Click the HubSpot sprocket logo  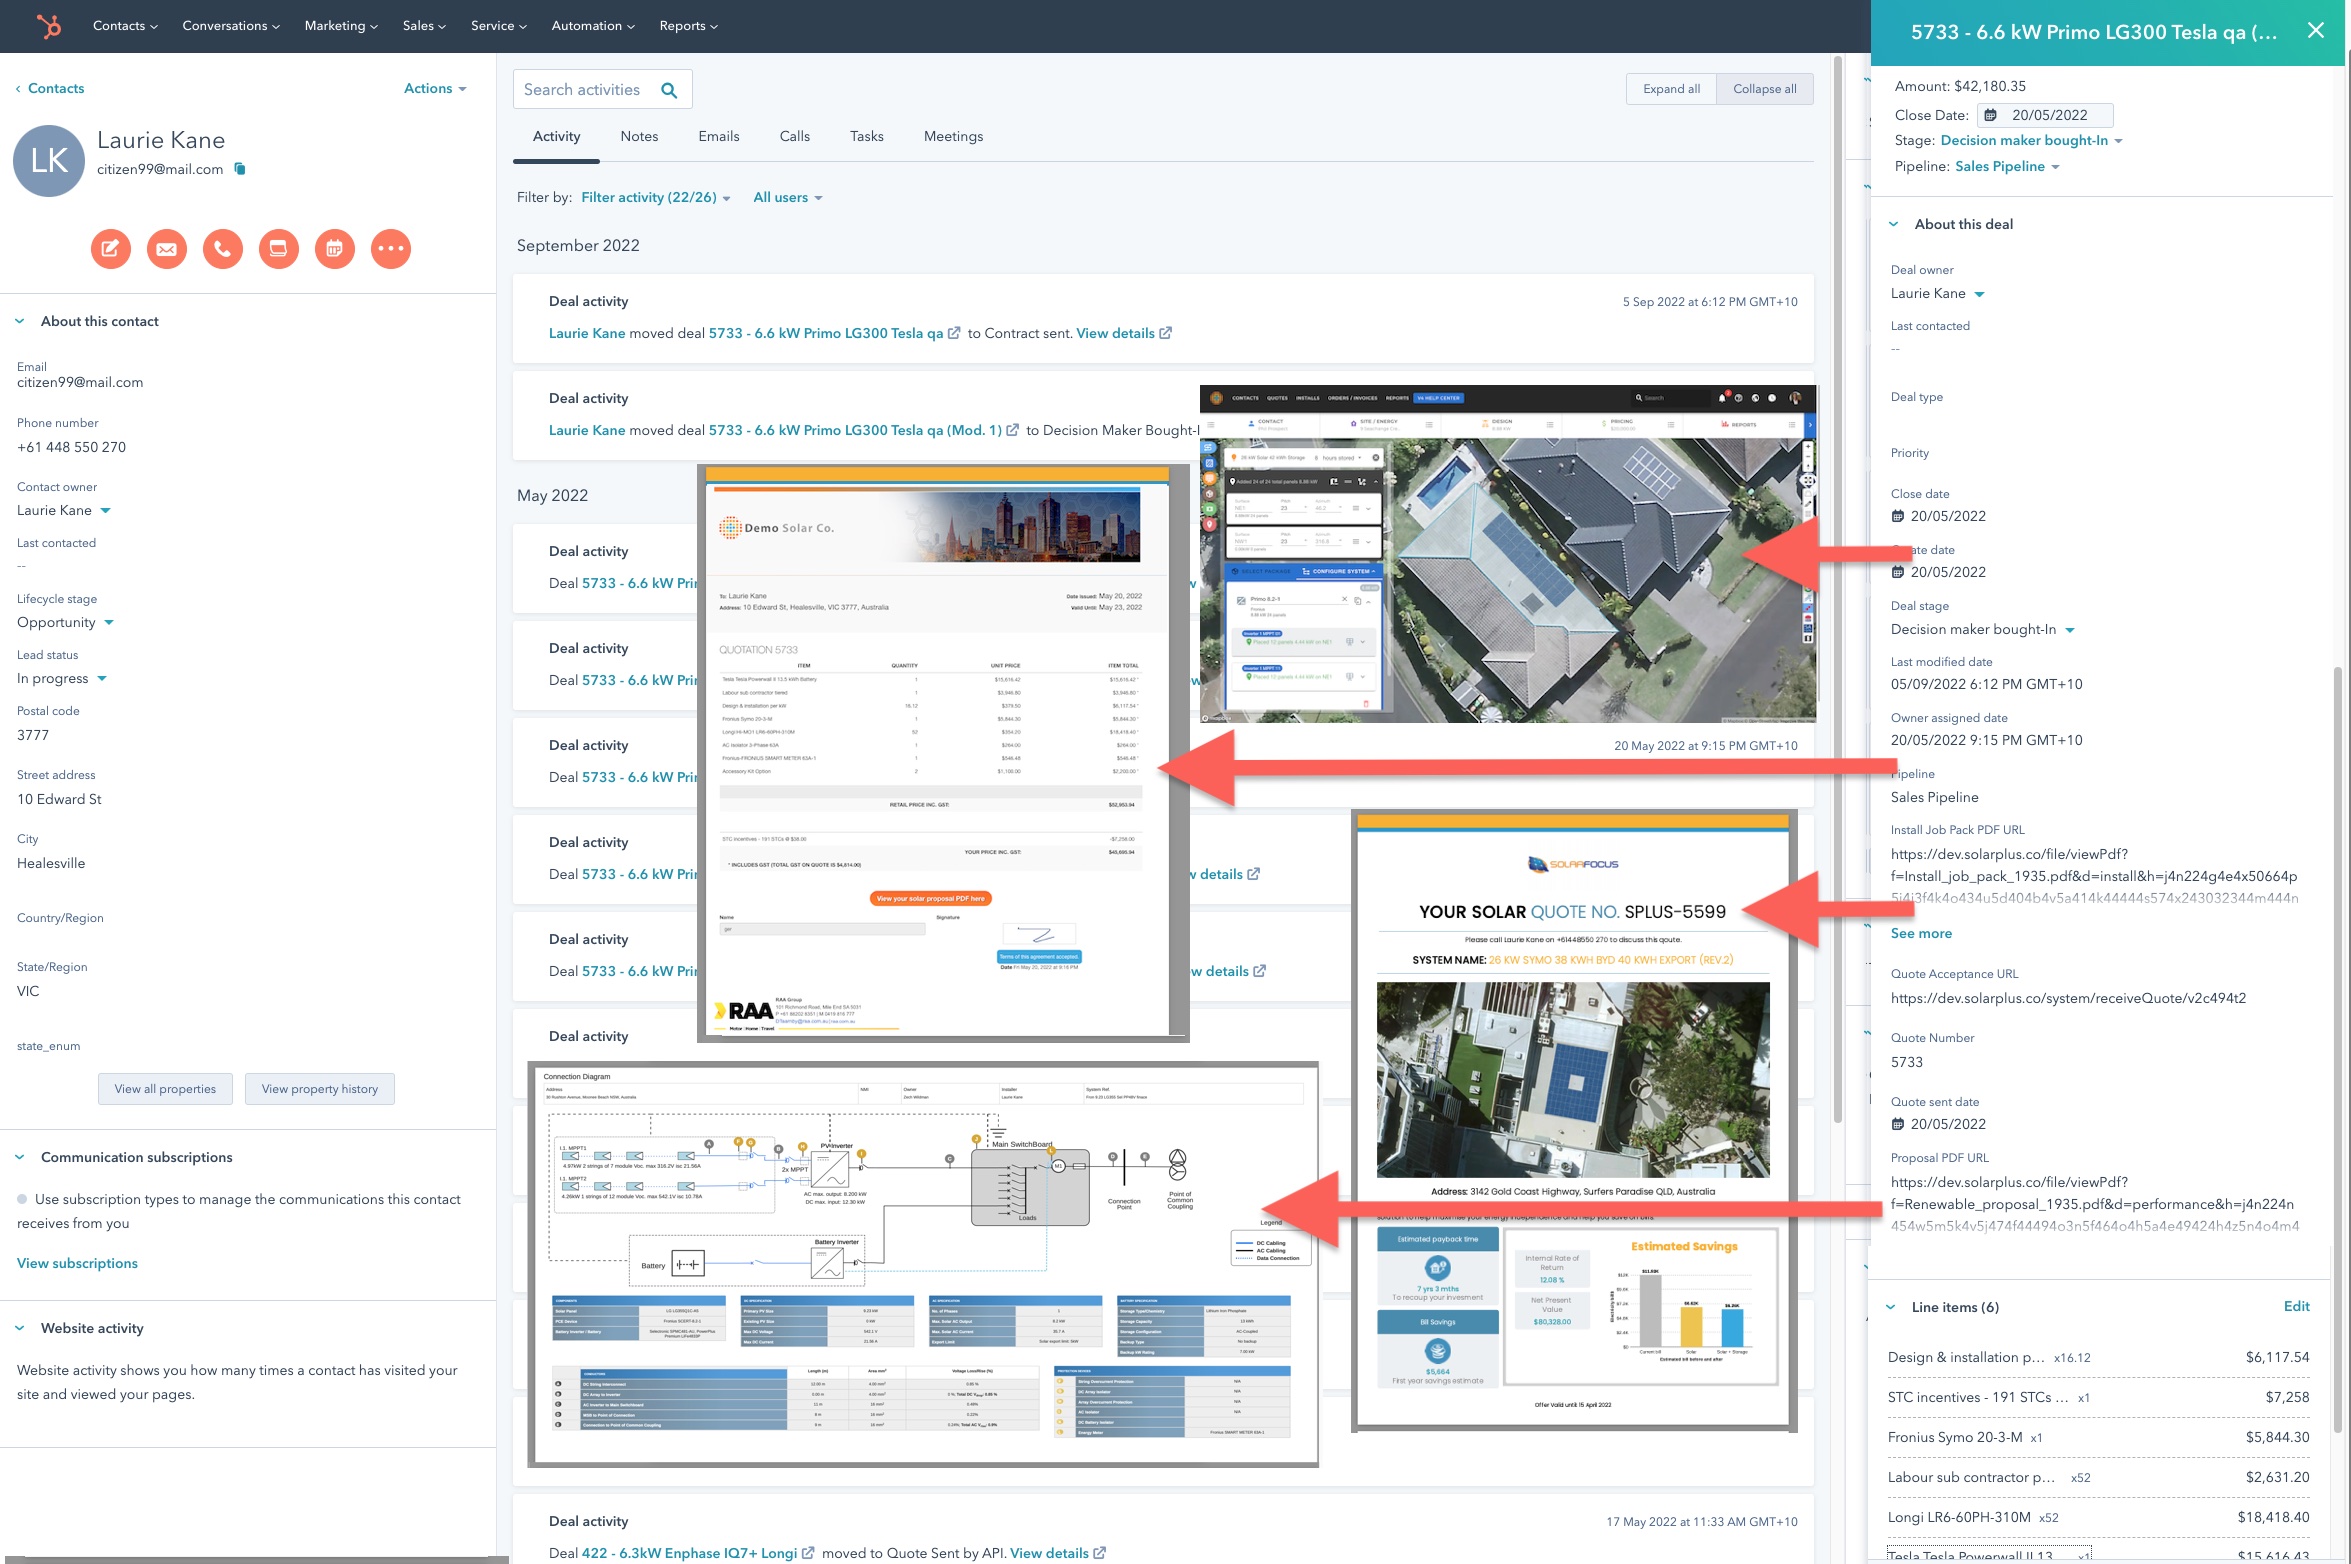pos(49,26)
